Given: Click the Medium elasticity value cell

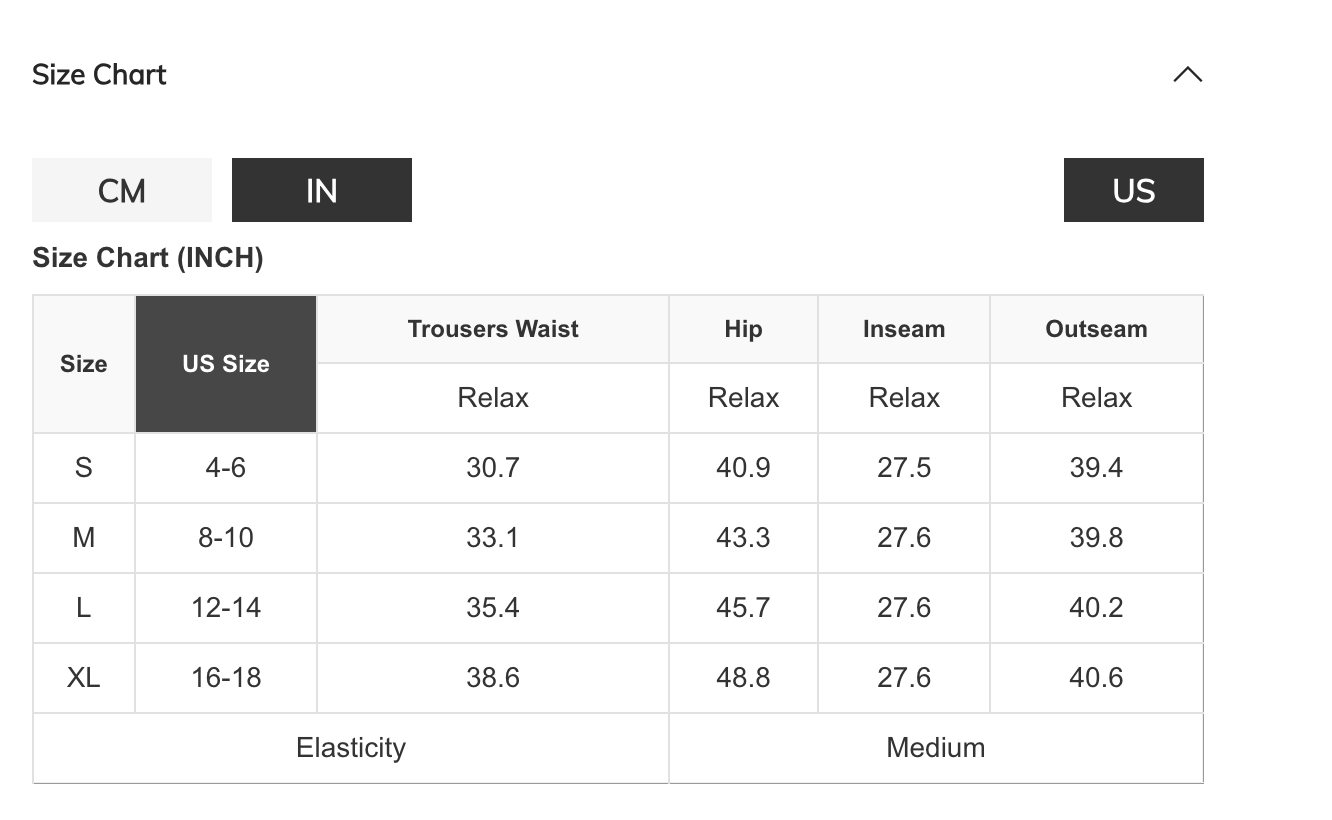Looking at the screenshot, I should click(x=936, y=748).
